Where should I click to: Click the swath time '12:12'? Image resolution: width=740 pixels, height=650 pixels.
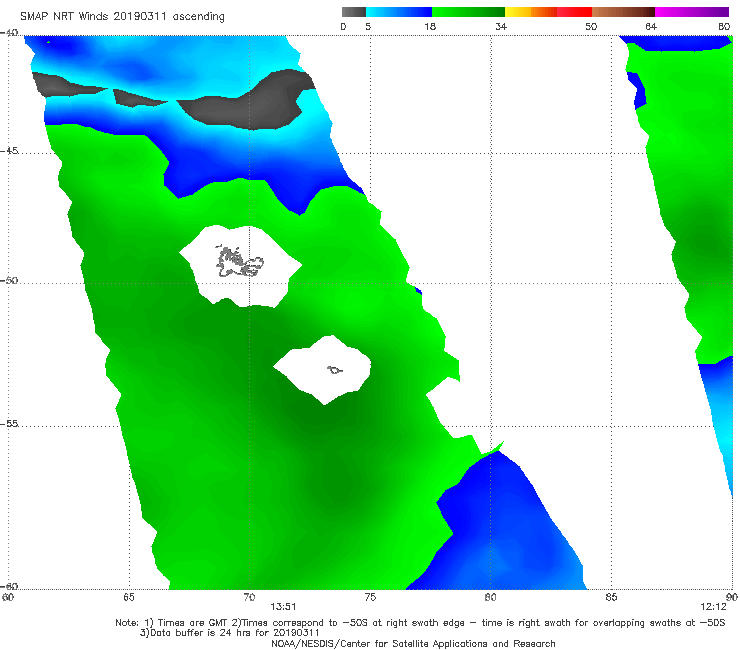pyautogui.click(x=713, y=607)
